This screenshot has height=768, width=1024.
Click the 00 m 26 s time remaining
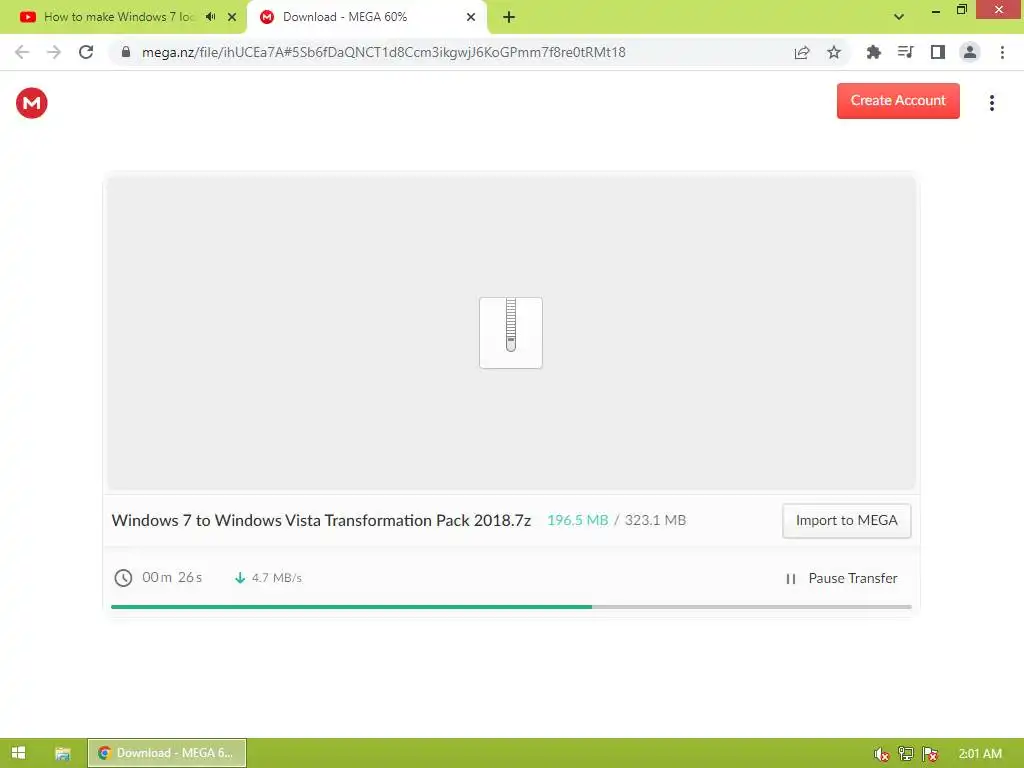(172, 577)
